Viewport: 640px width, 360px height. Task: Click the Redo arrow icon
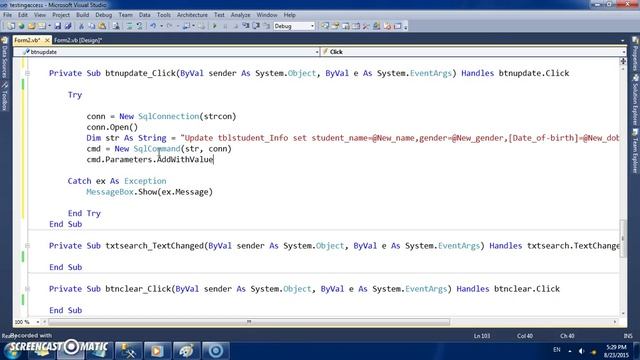(x=169, y=26)
